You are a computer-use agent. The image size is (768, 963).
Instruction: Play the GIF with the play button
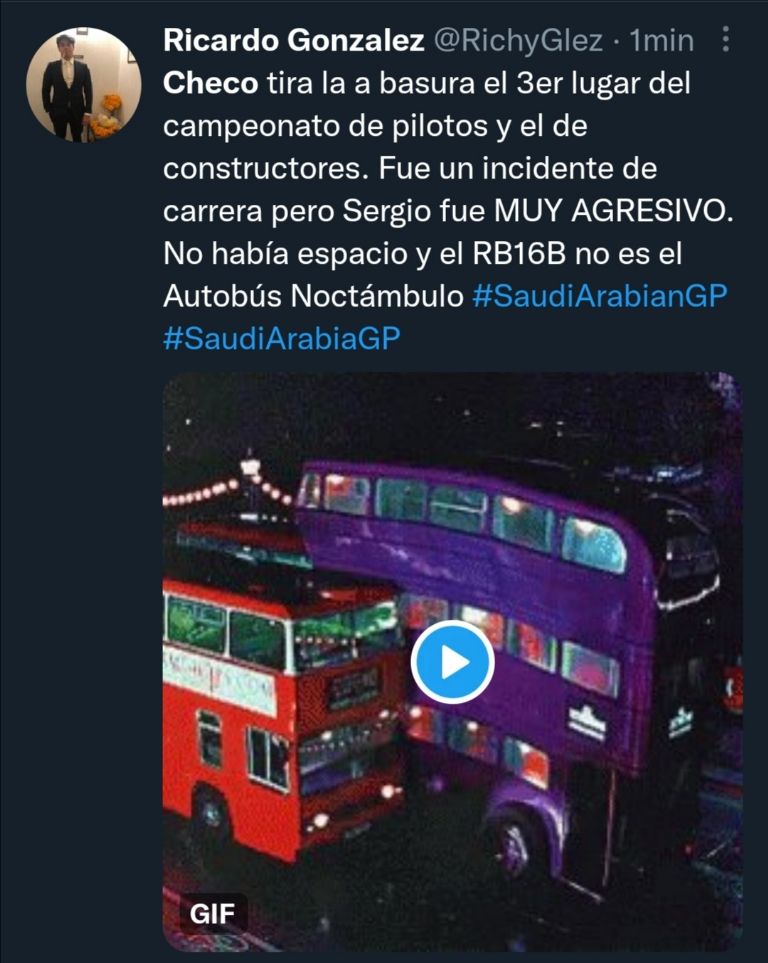[453, 663]
